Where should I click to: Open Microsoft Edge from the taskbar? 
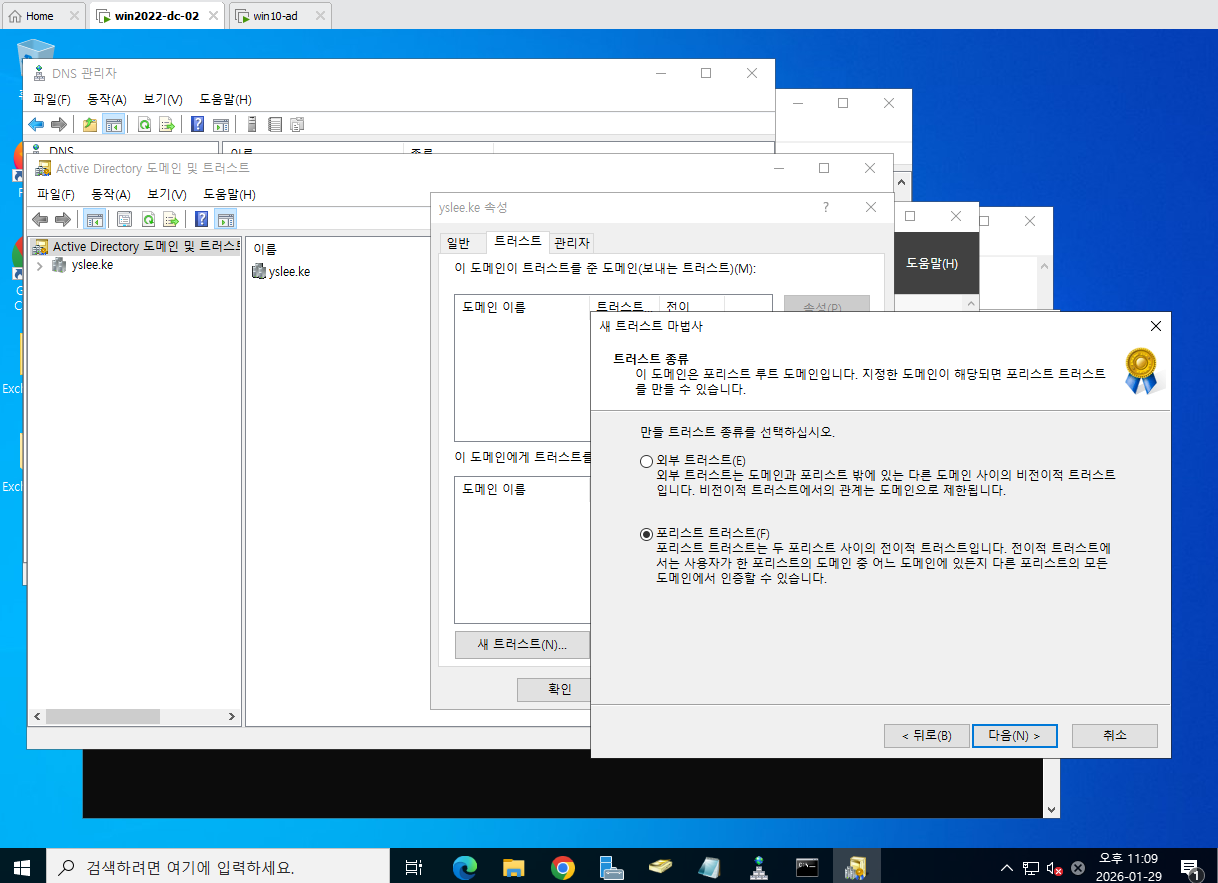point(465,867)
